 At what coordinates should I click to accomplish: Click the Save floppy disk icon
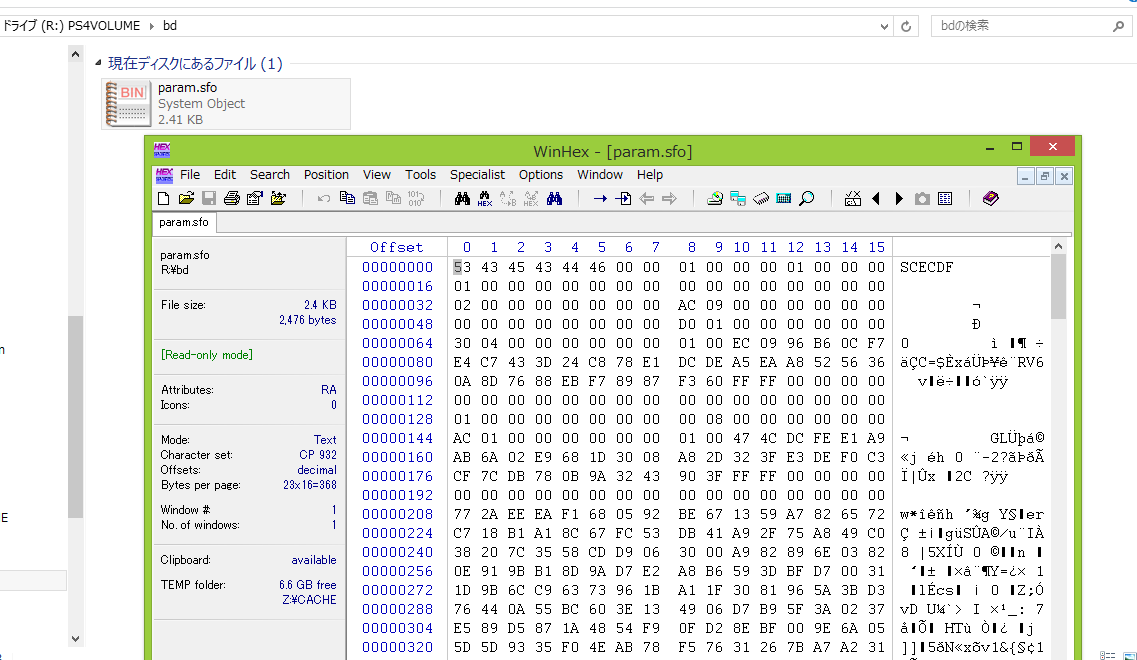pyautogui.click(x=209, y=199)
